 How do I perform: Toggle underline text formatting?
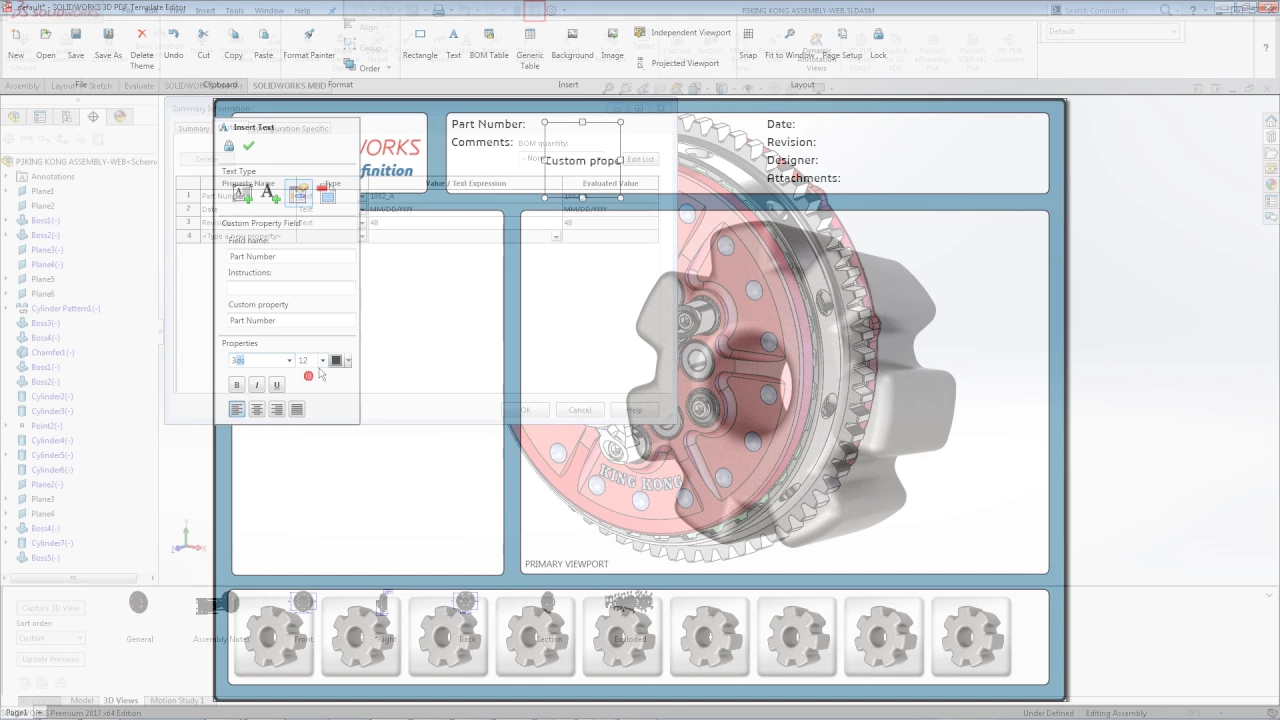pyautogui.click(x=277, y=385)
